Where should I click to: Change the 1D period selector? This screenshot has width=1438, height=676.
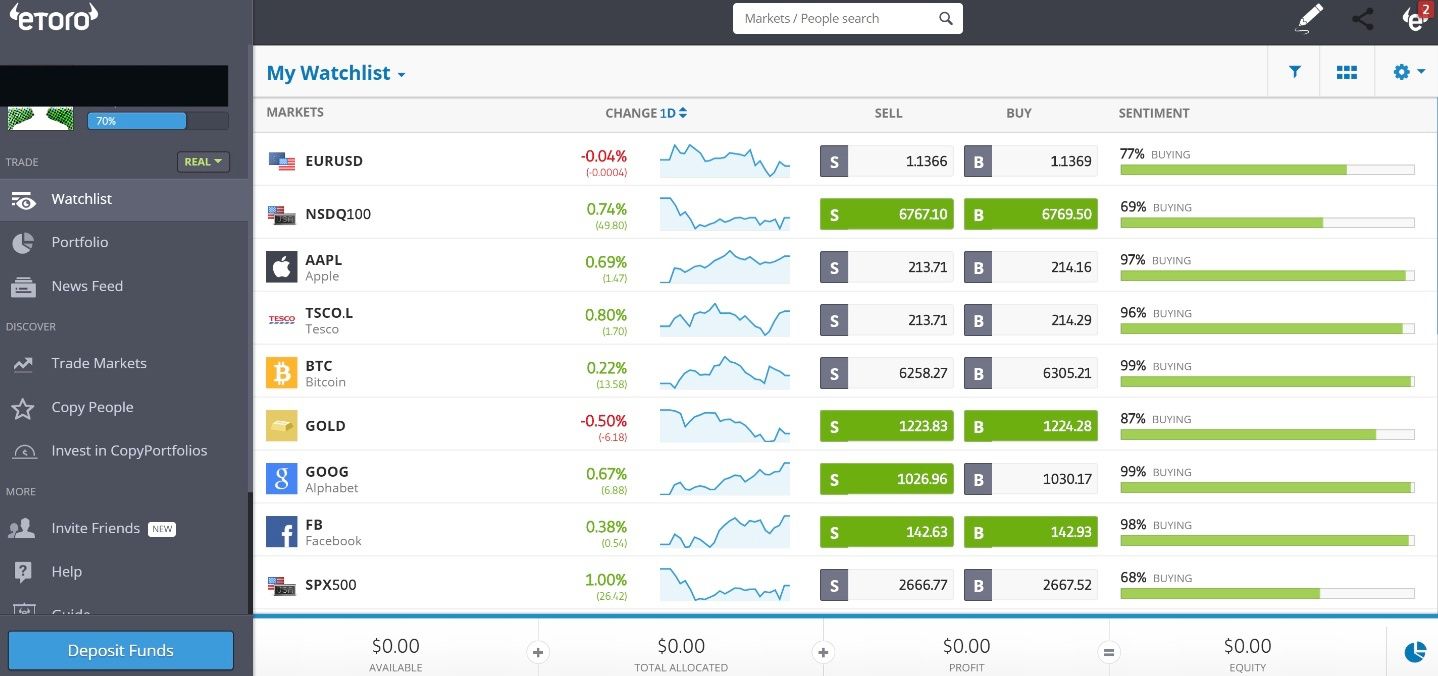pyautogui.click(x=673, y=113)
